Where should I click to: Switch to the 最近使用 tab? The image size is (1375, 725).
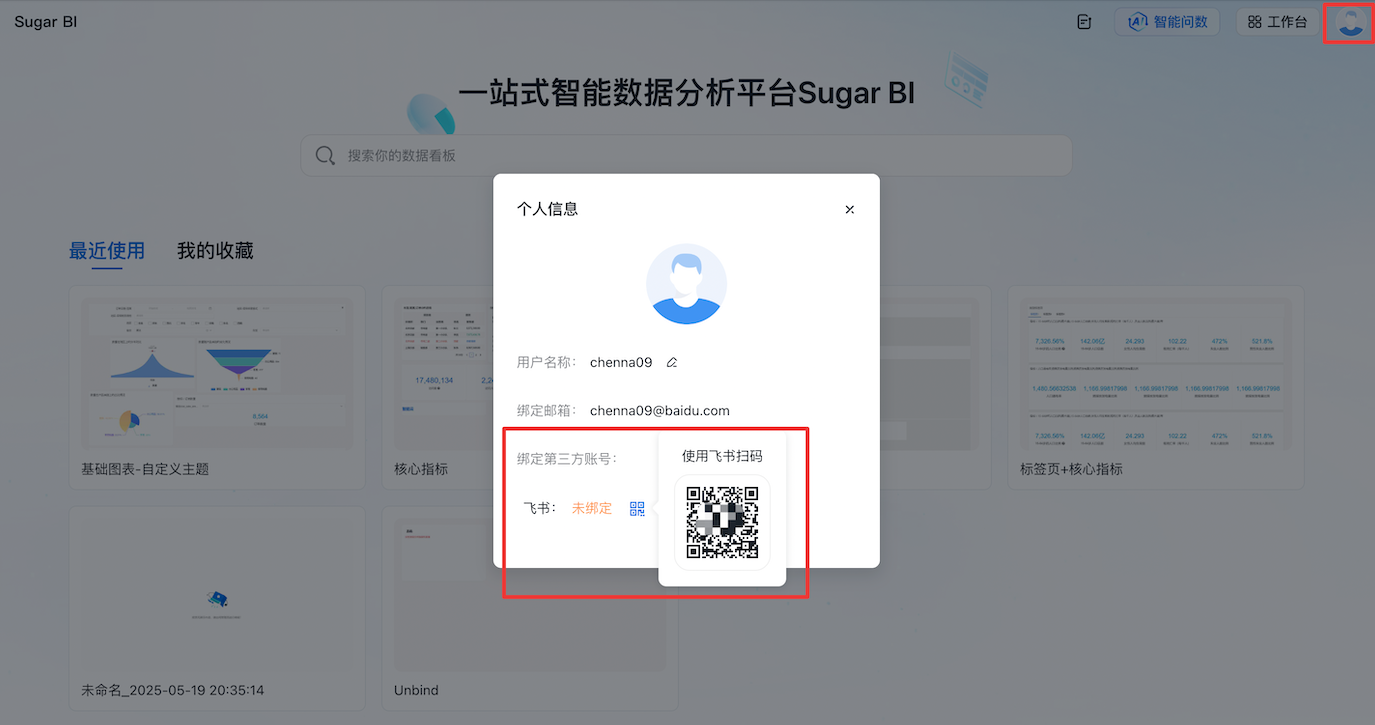107,251
